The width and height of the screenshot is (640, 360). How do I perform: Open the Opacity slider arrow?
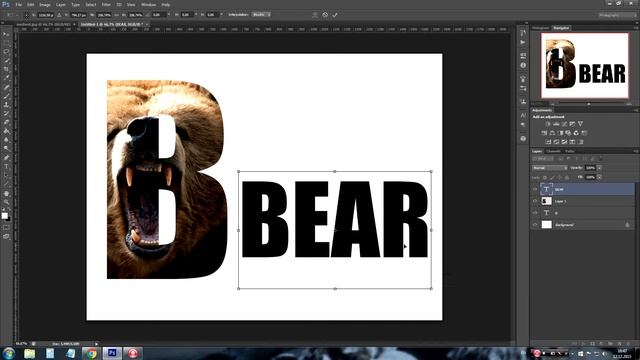599,168
